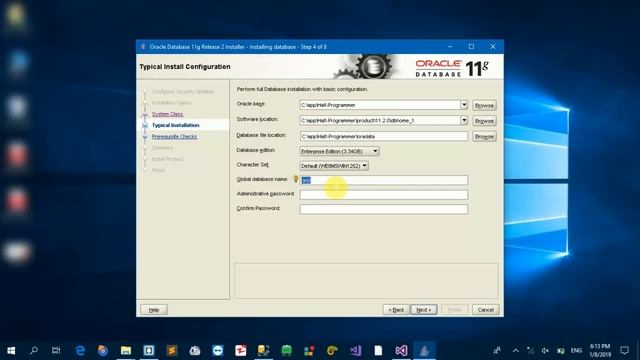Click the "Database edition" label
Viewport: 640px width, 360px height.
point(256,150)
